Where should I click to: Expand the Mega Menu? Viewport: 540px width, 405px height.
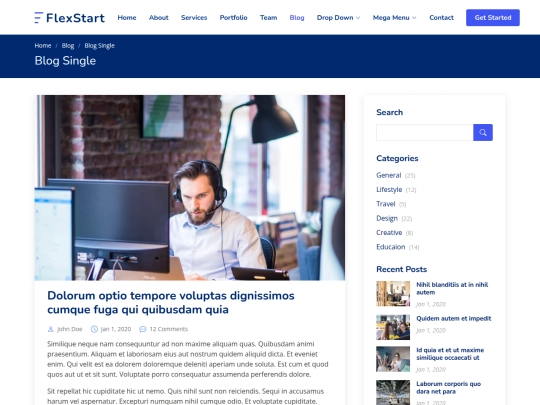pos(394,18)
